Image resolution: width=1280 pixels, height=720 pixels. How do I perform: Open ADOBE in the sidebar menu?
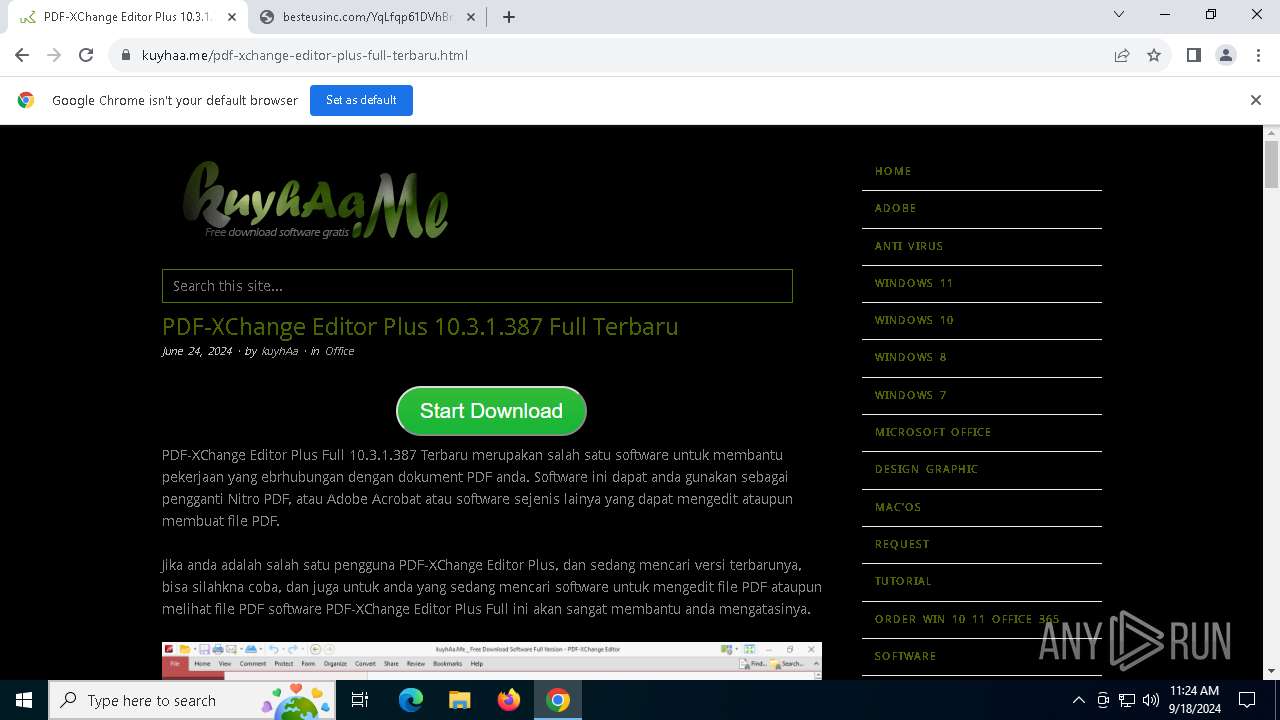coord(896,208)
